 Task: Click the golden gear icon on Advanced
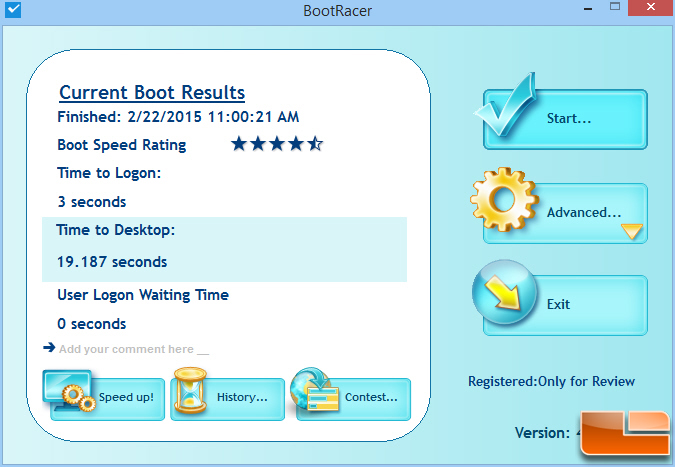click(x=504, y=199)
